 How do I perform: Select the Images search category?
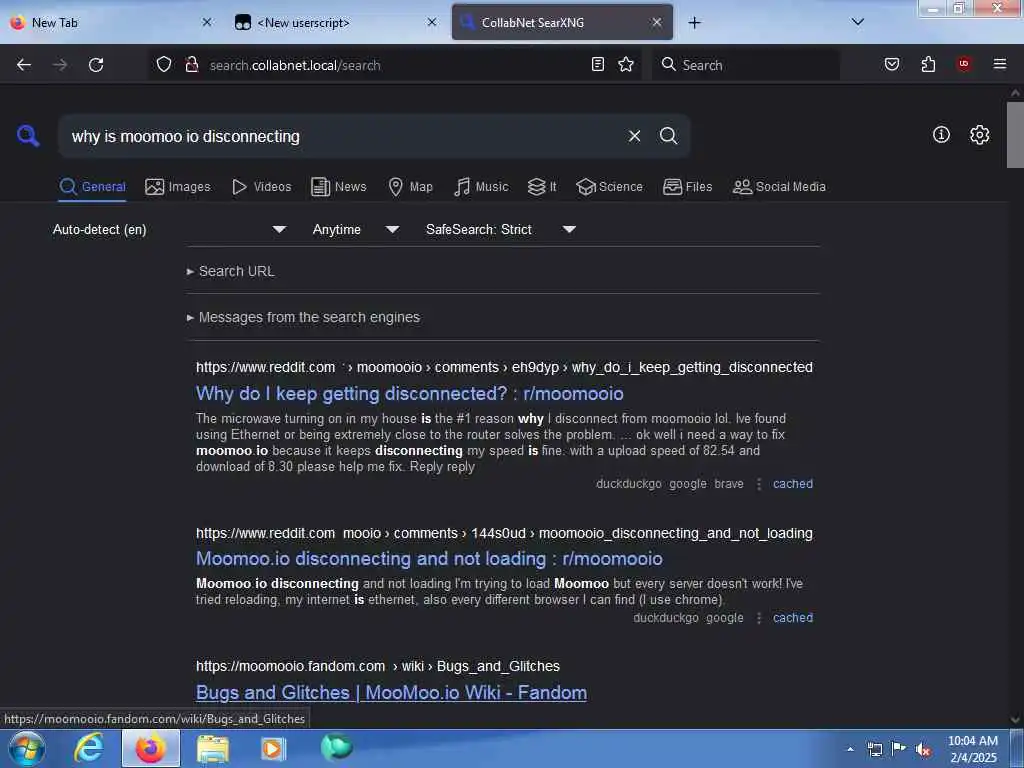(178, 187)
